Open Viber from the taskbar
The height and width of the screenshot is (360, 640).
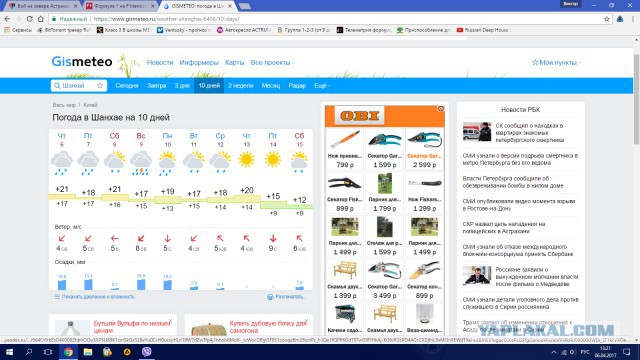pos(147,352)
